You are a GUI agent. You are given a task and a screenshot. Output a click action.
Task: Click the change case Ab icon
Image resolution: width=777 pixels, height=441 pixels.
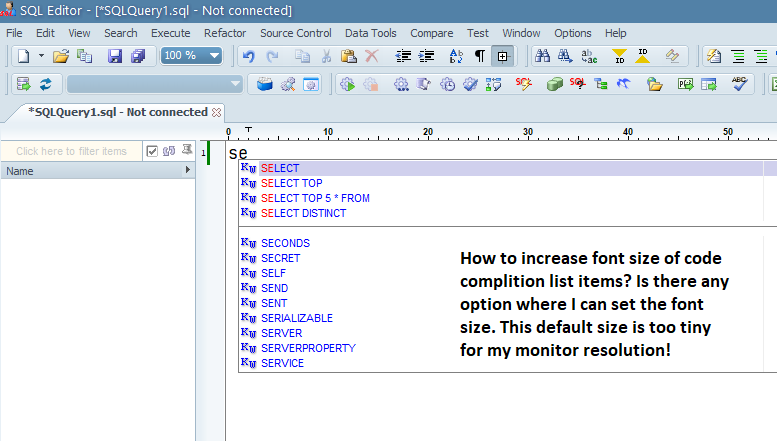456,56
